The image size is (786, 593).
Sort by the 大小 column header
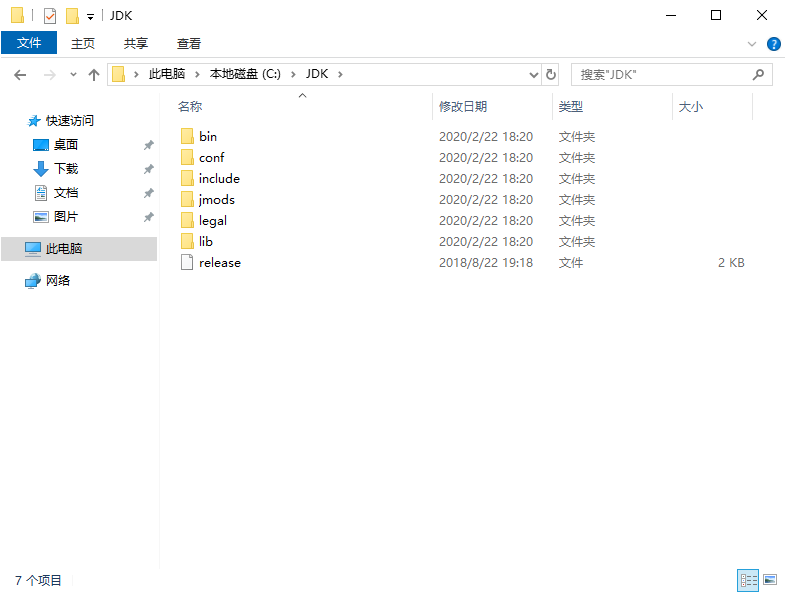click(x=690, y=106)
